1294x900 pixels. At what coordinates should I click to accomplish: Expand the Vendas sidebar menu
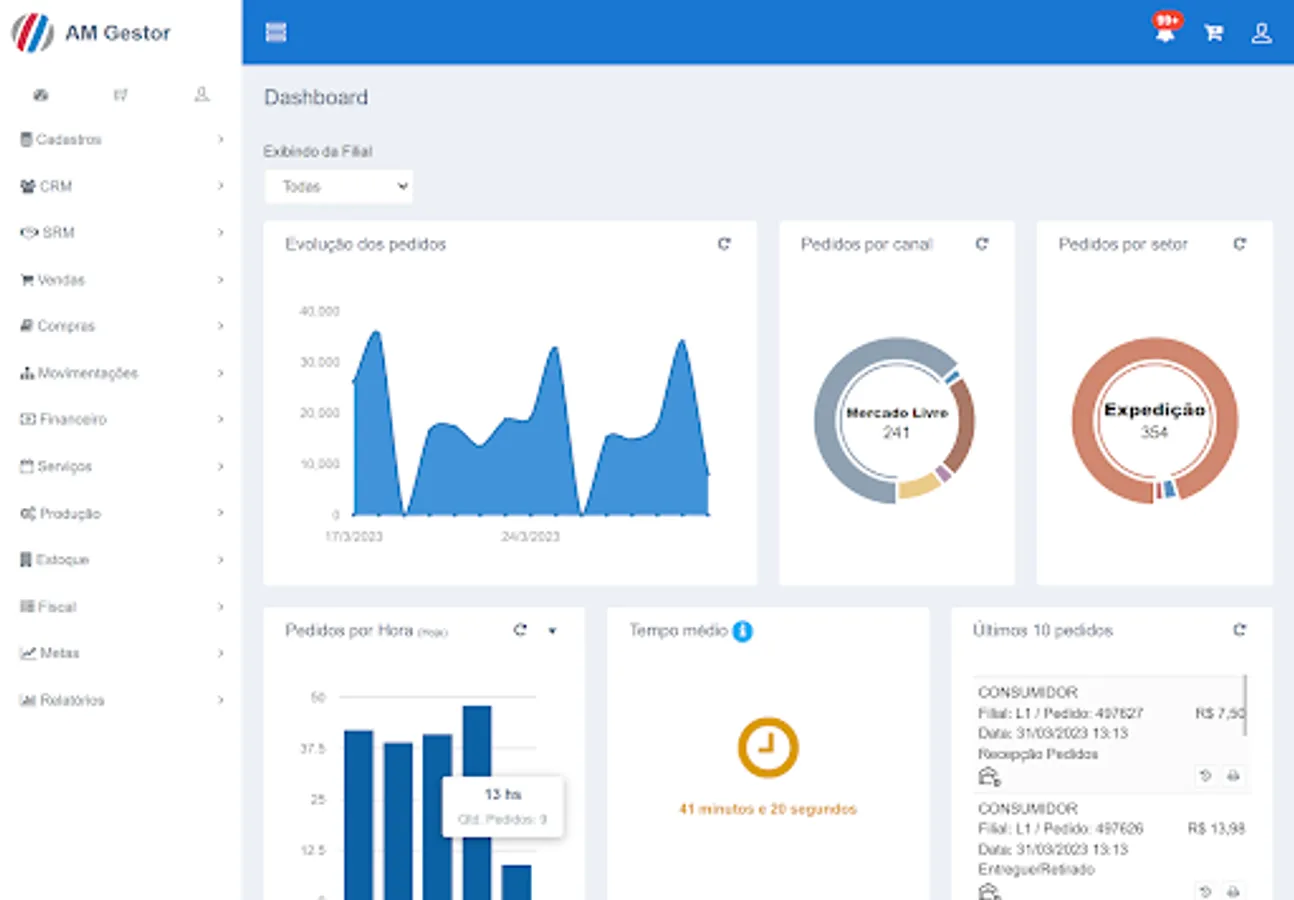[x=121, y=280]
